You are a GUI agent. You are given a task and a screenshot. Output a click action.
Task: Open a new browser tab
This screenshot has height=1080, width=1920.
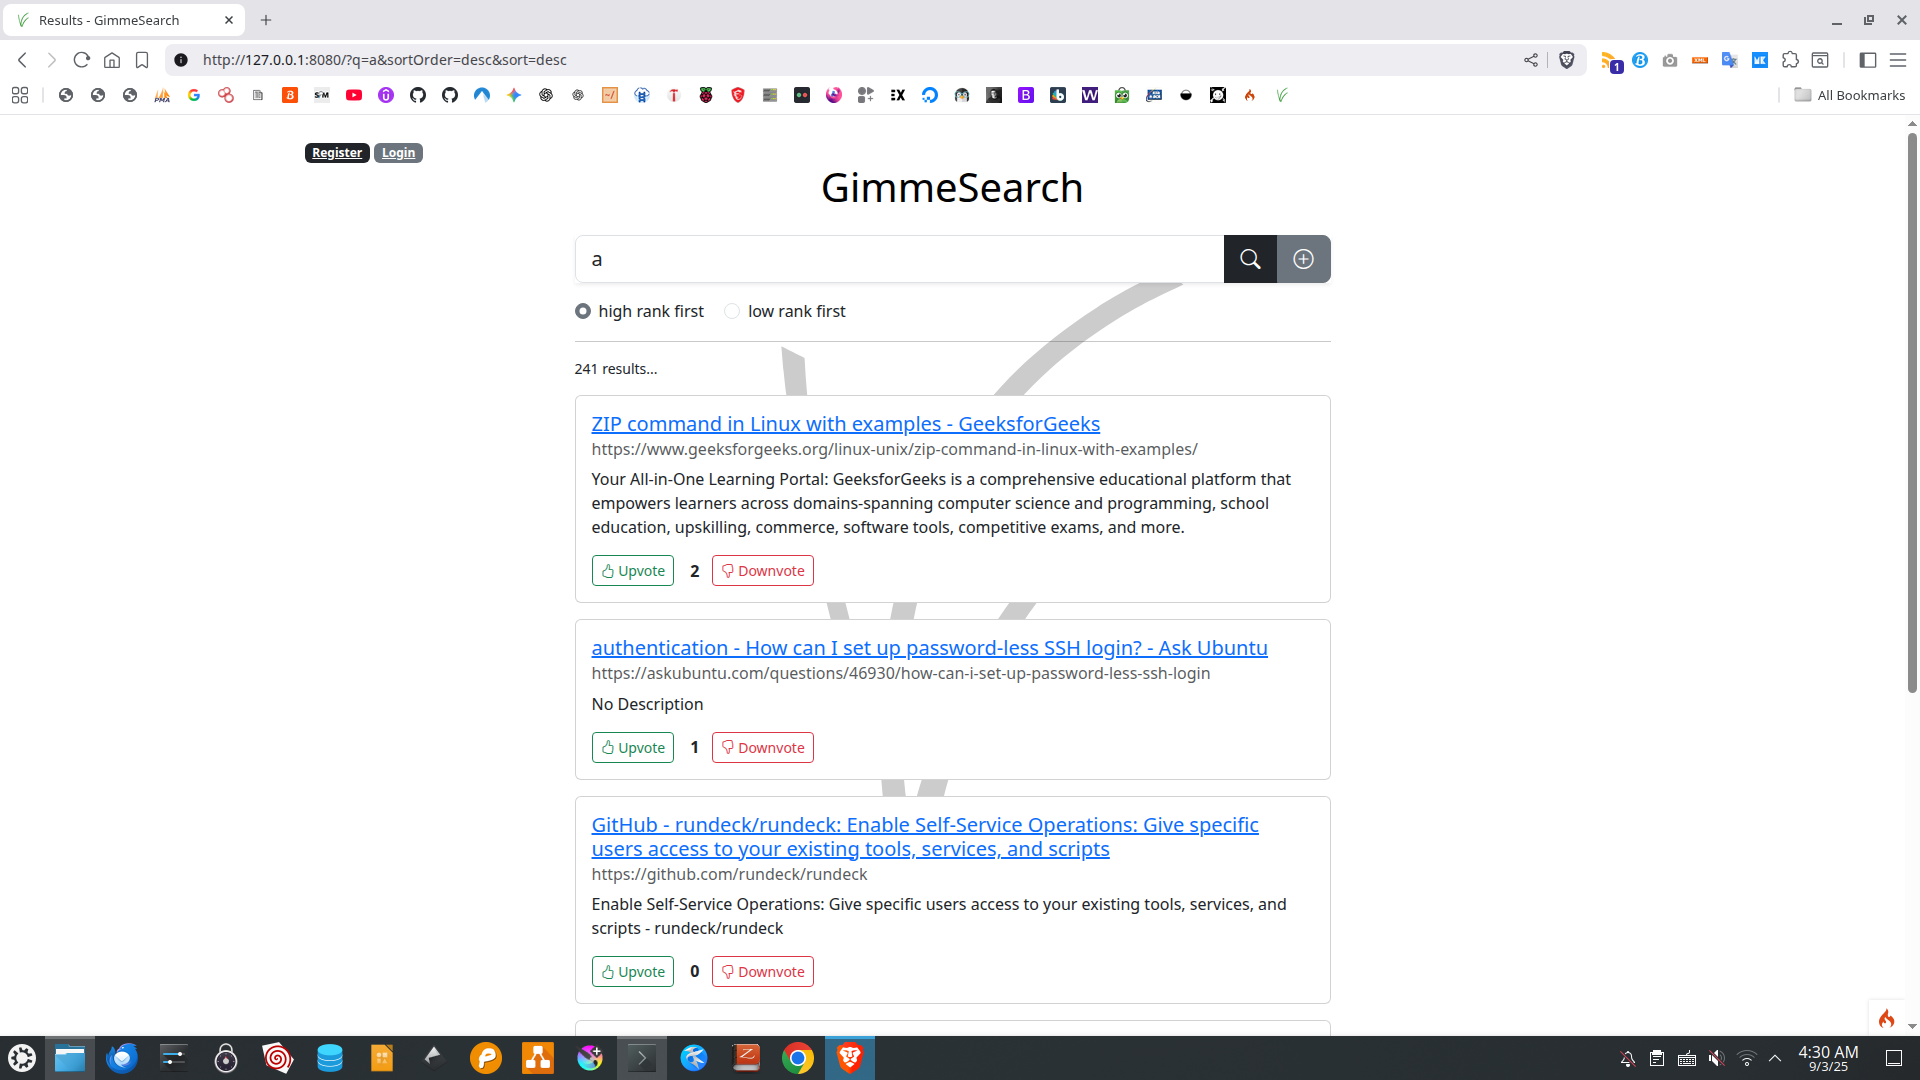tap(266, 20)
